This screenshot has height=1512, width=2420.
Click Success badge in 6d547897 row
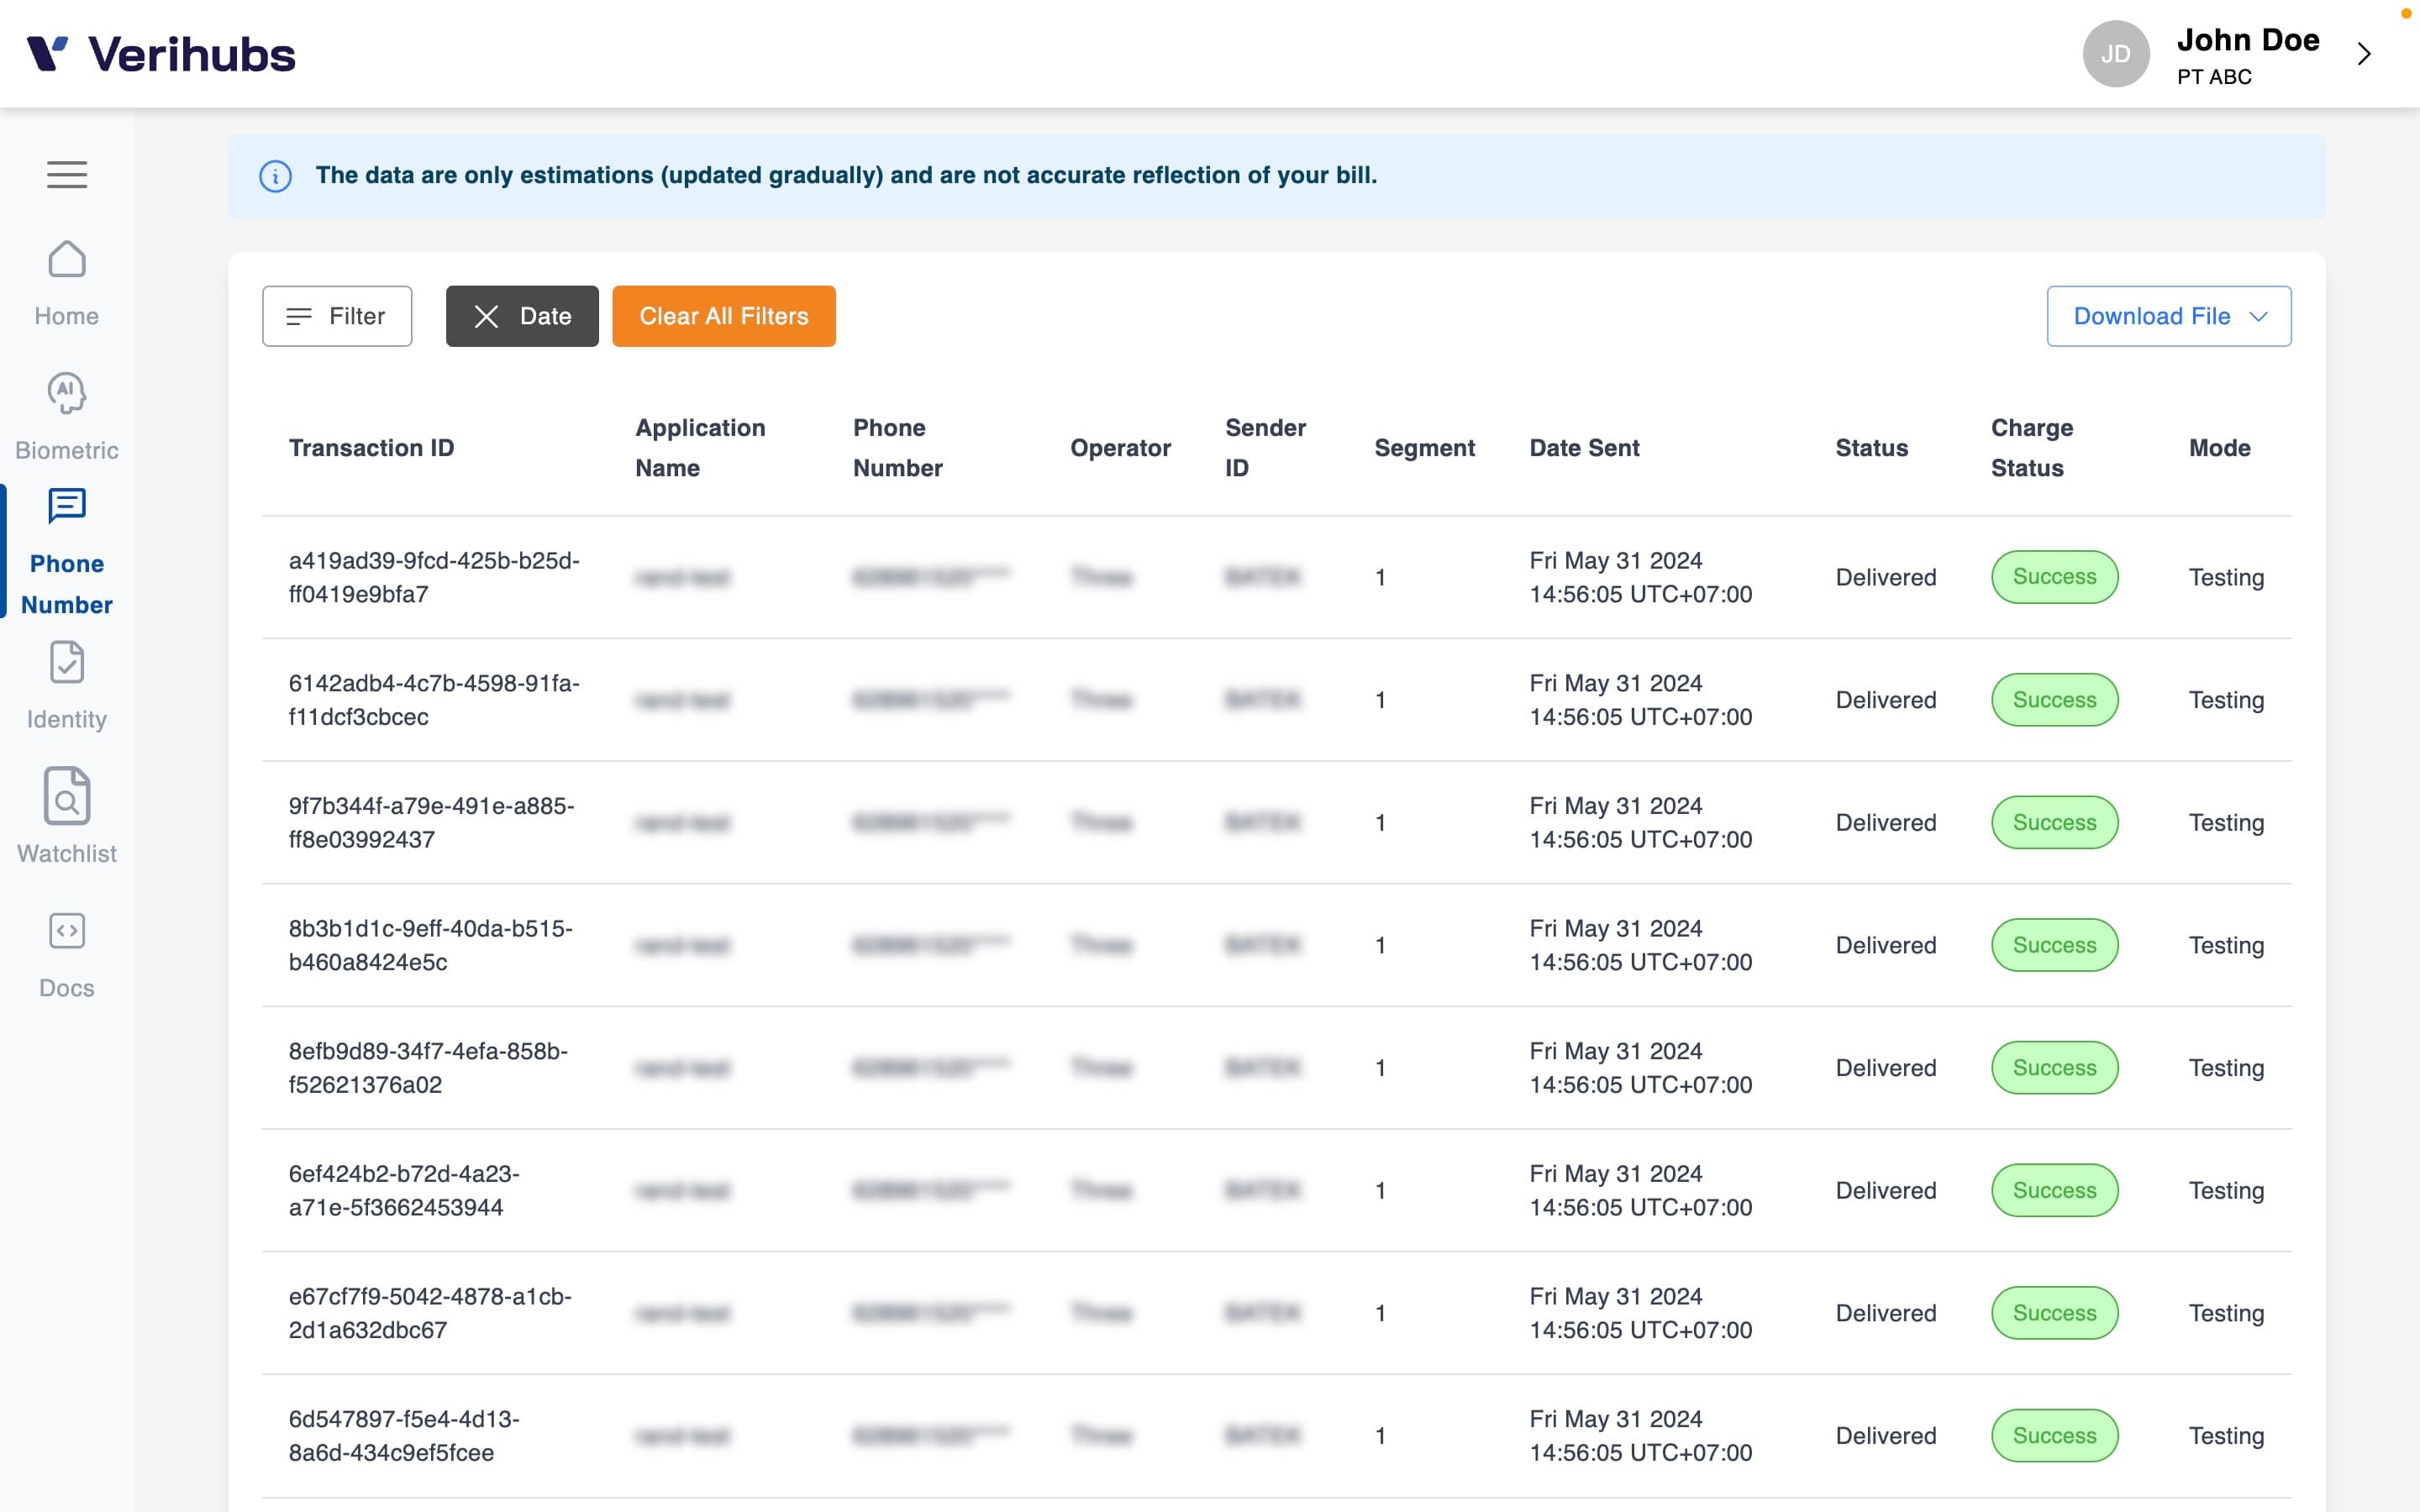tap(2054, 1436)
